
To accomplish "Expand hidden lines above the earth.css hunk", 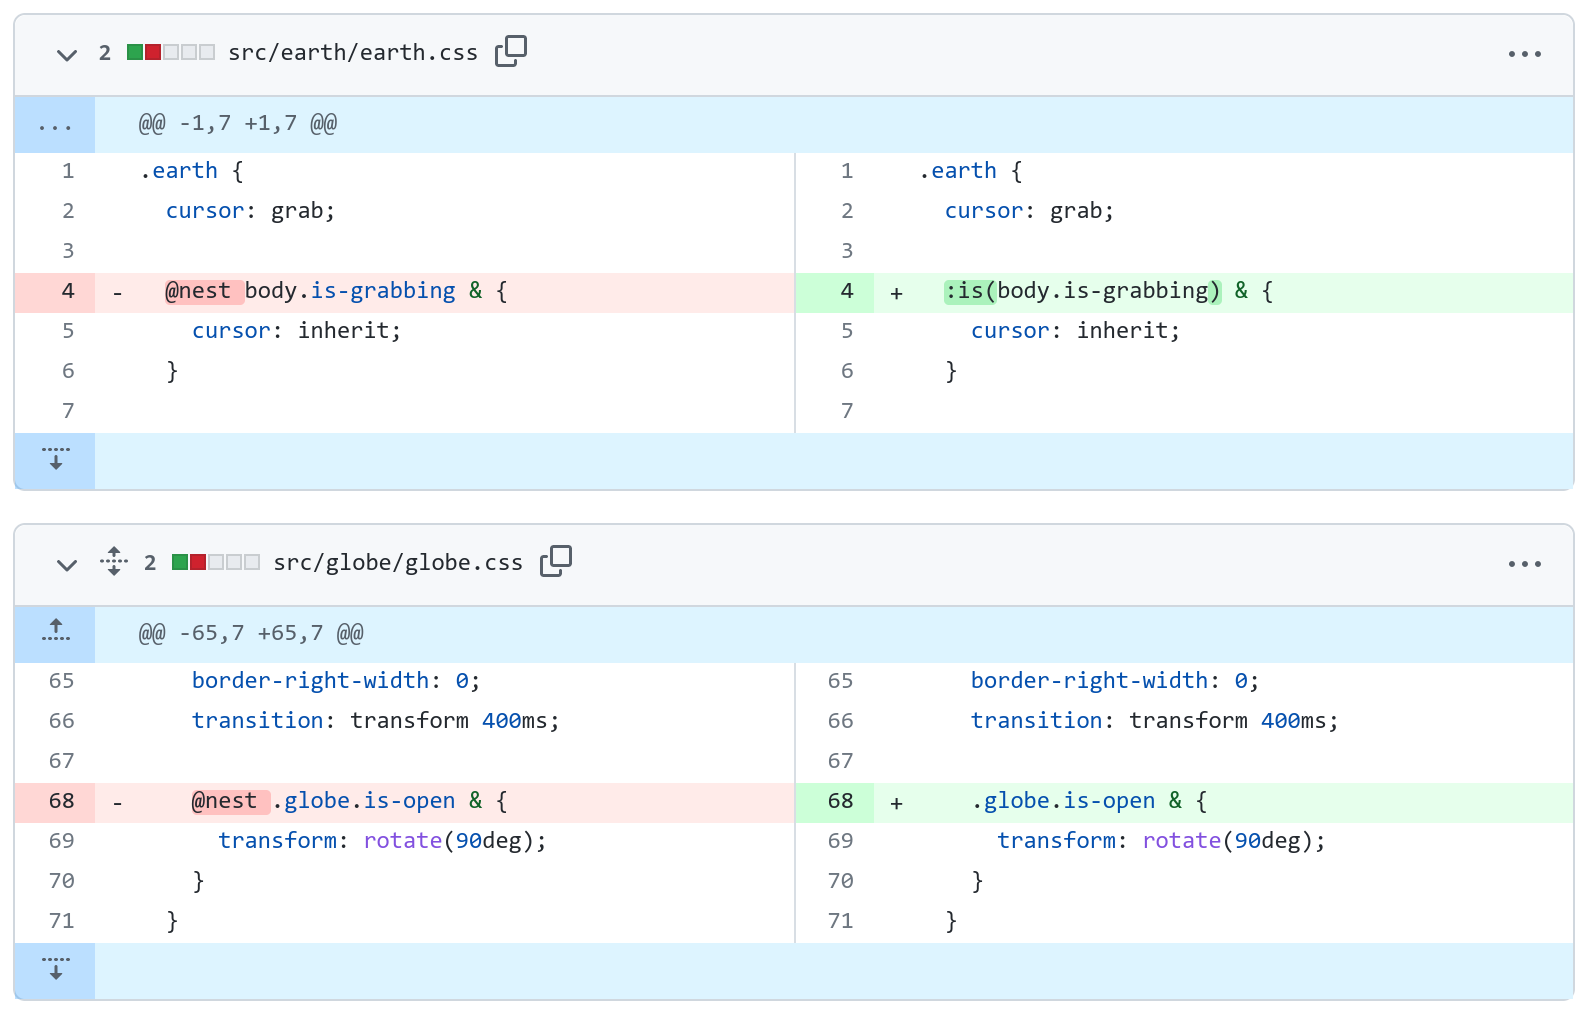I will coord(55,125).
